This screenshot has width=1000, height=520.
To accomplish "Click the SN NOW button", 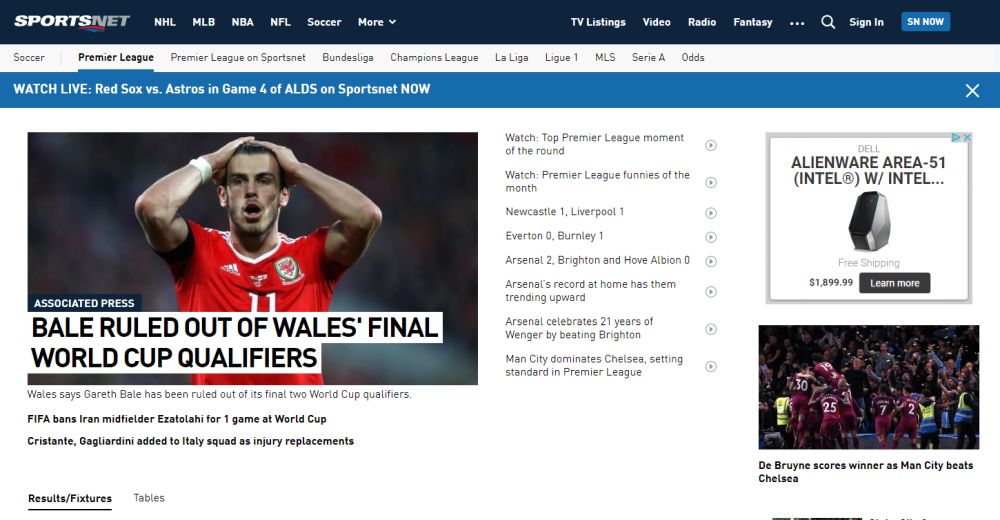I will point(925,22).
